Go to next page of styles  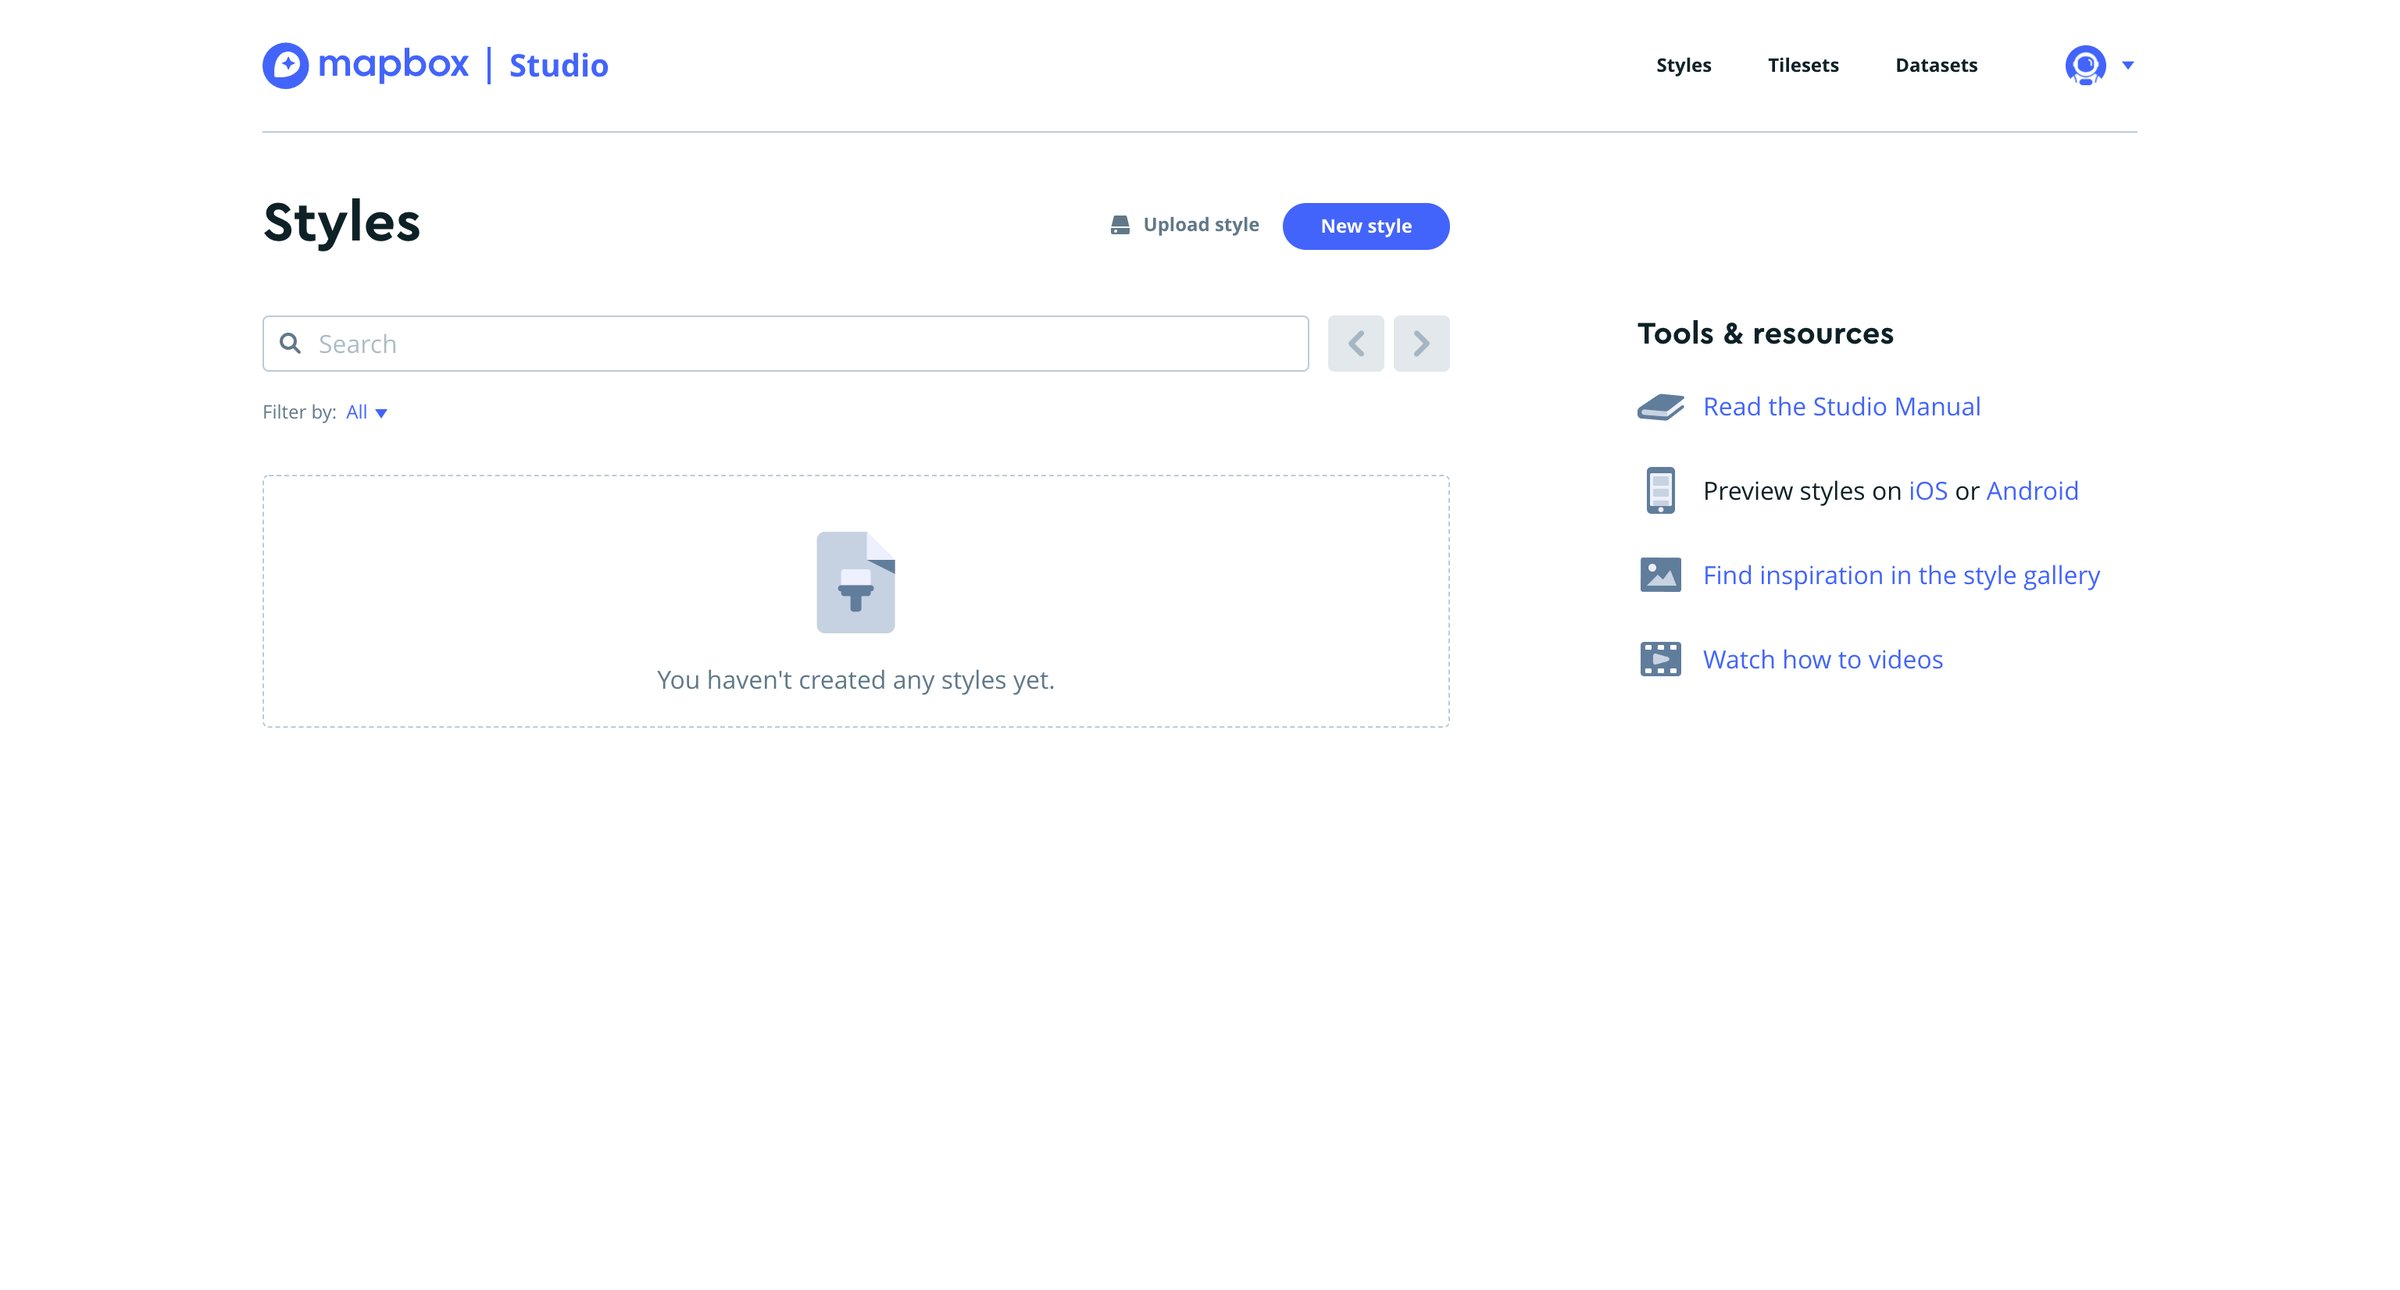(1421, 344)
